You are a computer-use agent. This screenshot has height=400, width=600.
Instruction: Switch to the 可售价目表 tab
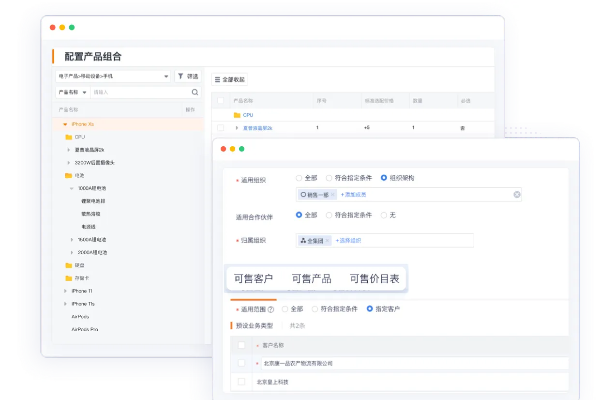(x=375, y=278)
